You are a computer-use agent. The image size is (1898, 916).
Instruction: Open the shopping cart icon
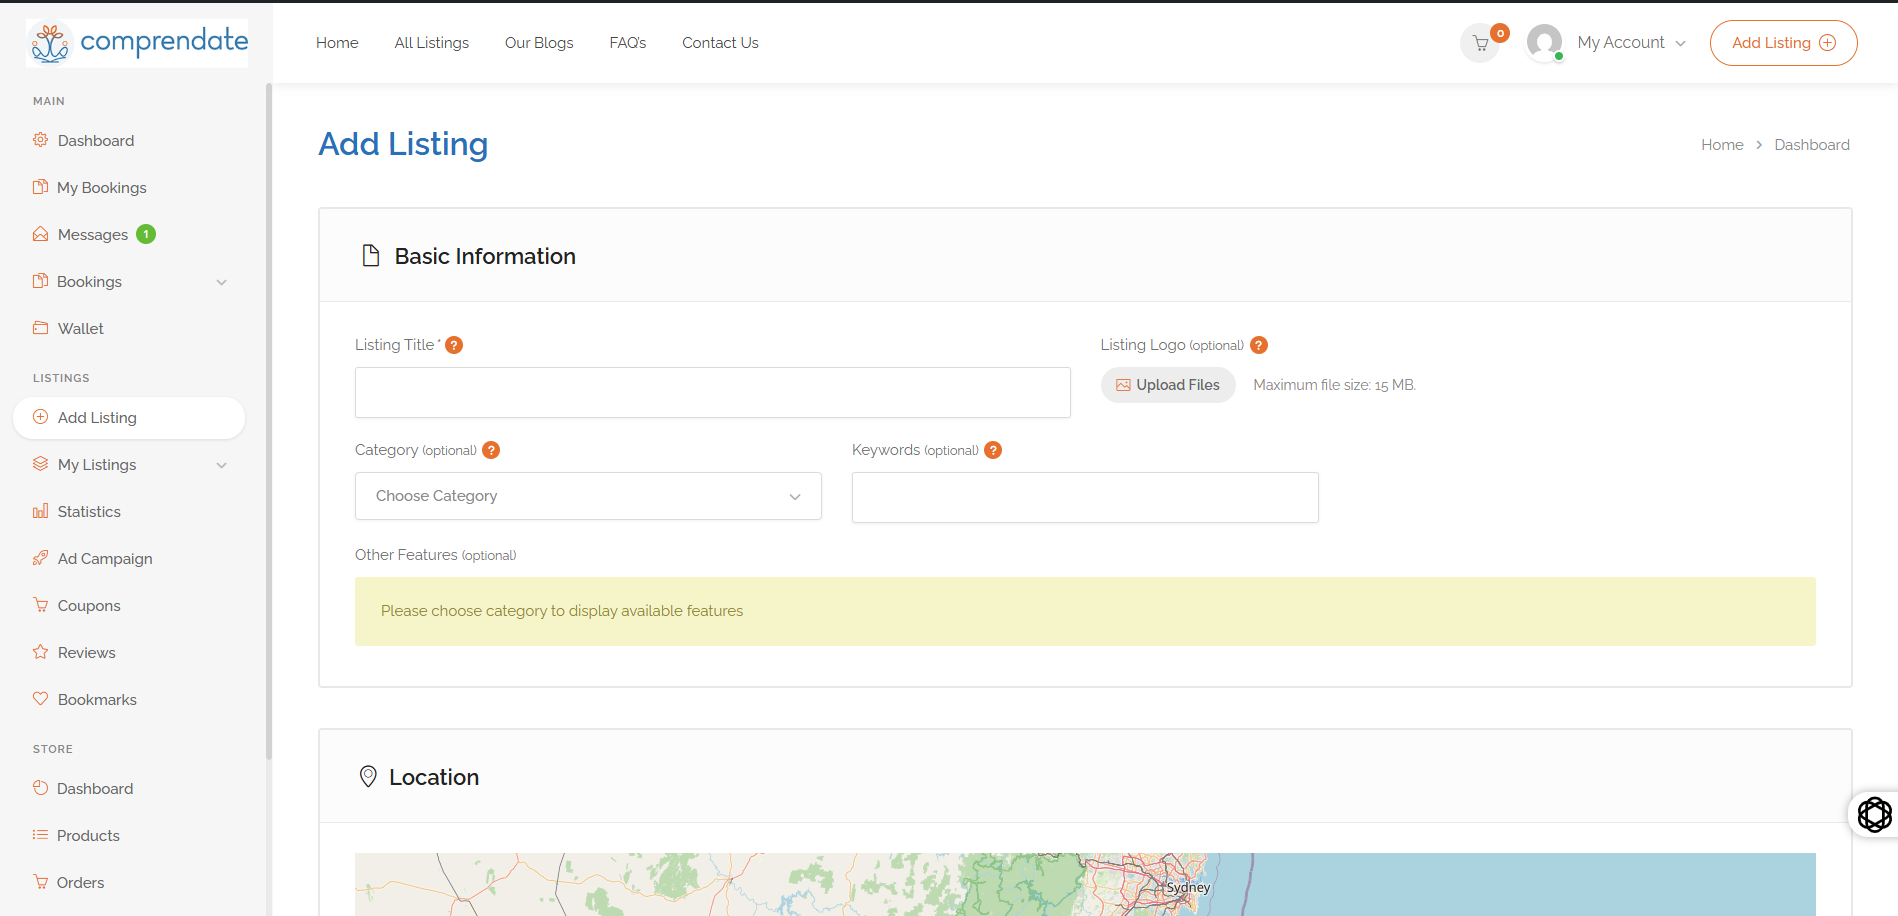[1480, 43]
